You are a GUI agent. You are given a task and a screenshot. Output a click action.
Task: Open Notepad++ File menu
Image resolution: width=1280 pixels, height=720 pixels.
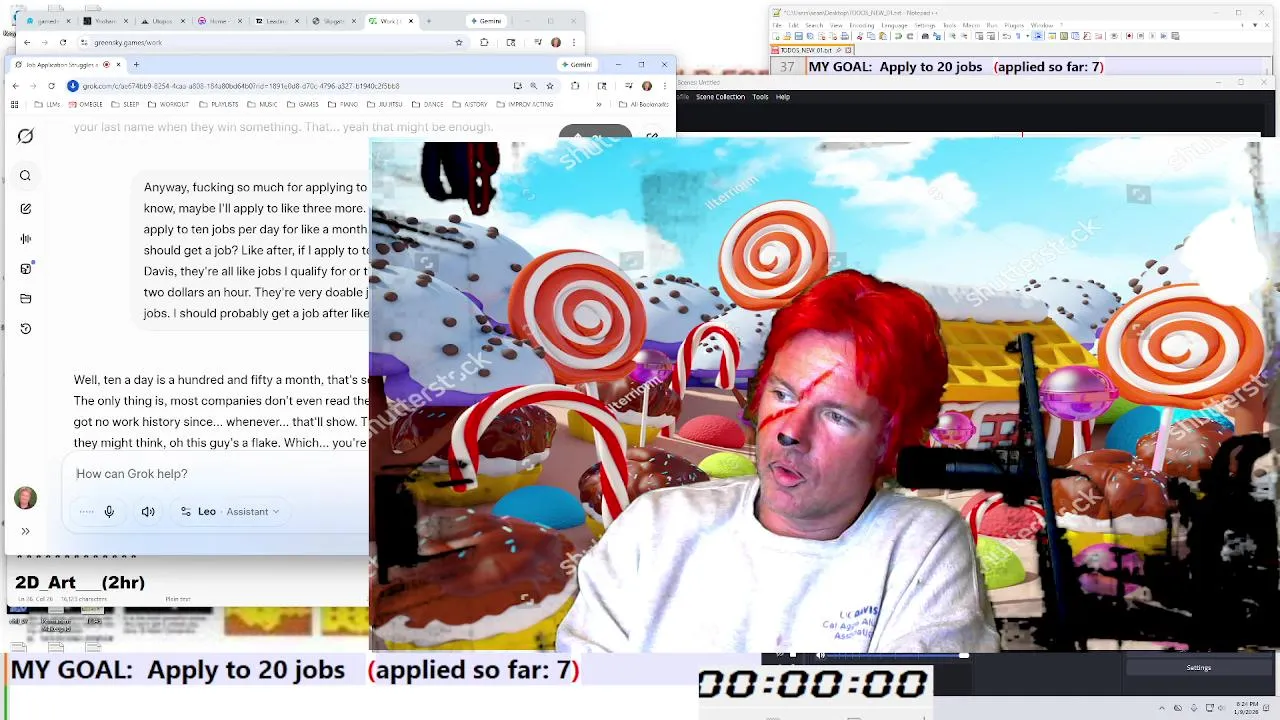[x=777, y=25]
